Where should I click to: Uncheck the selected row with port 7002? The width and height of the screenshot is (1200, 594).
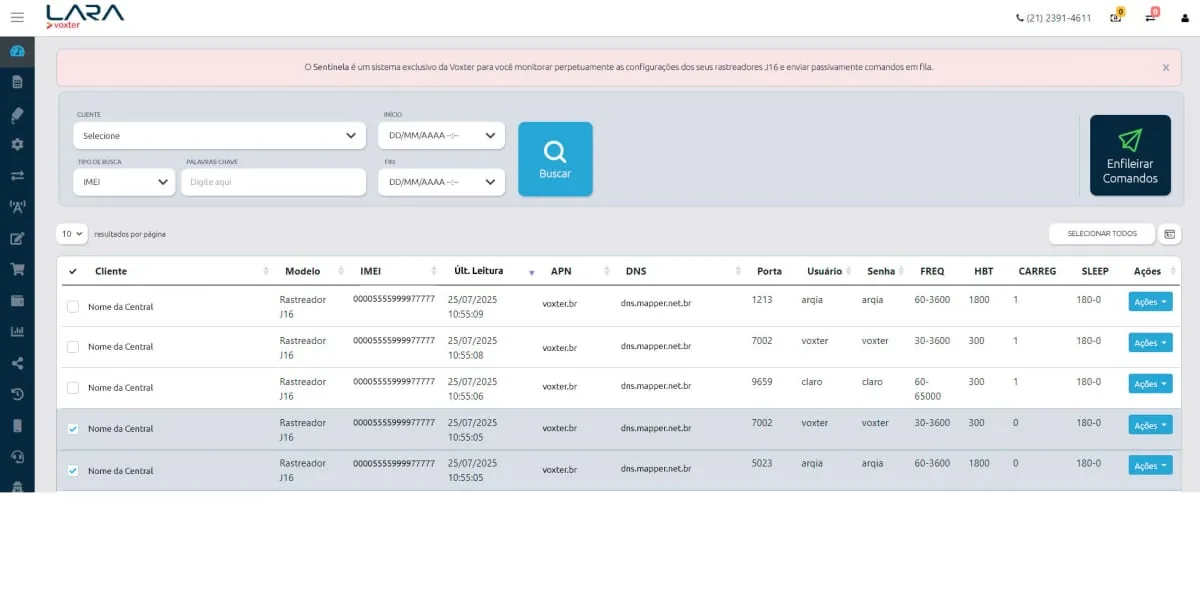[73, 429]
